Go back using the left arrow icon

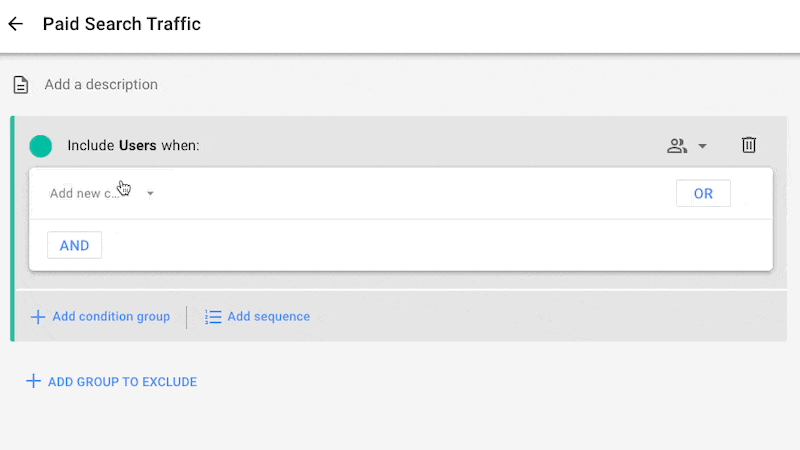coord(16,24)
